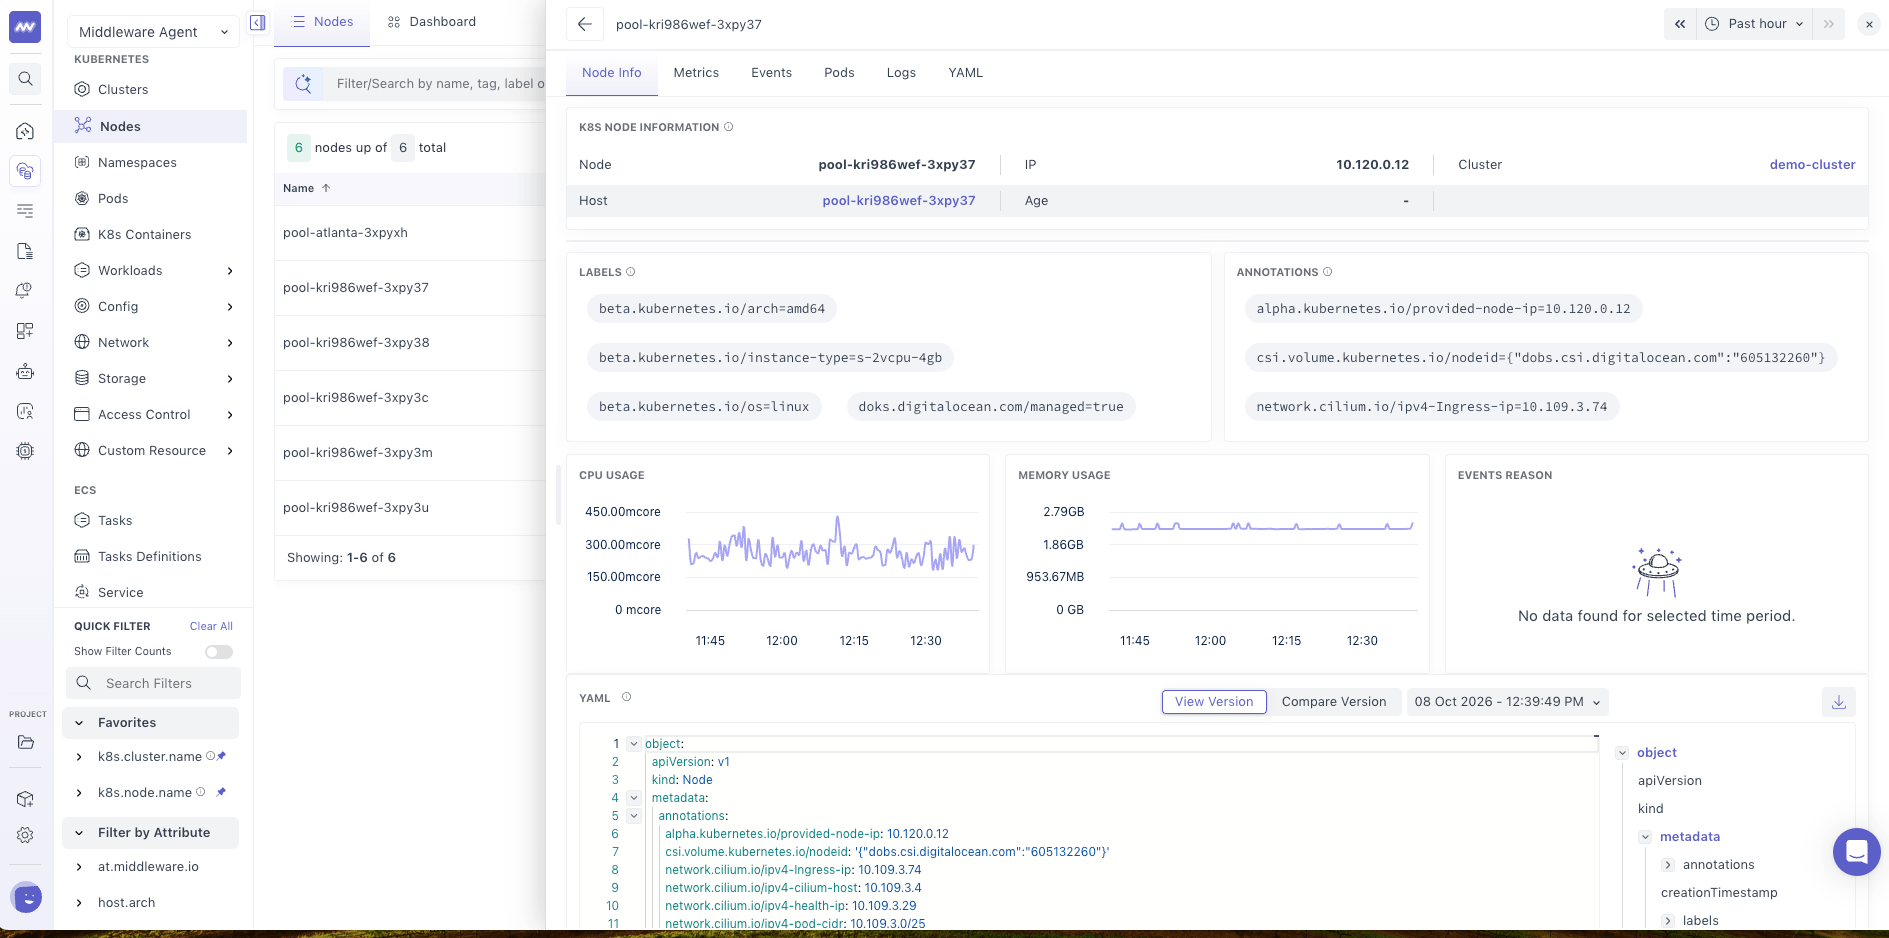This screenshot has width=1889, height=938.
Task: Click the user avatar icon
Action: (27, 898)
